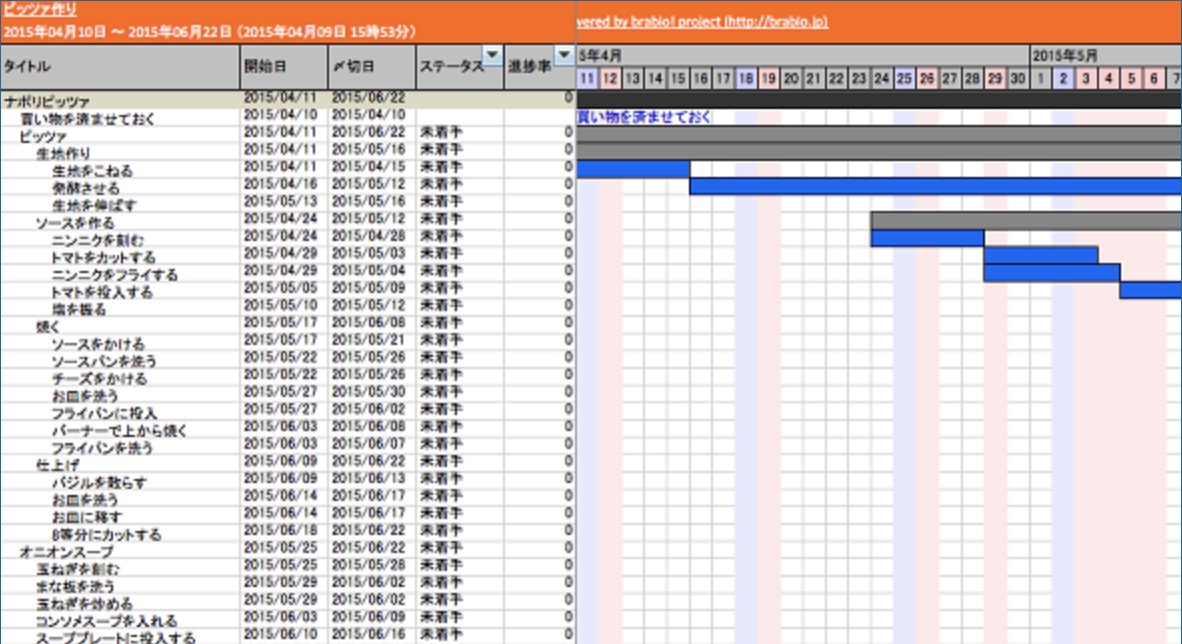Select the 未着手 status cell for 焼く

(441, 323)
